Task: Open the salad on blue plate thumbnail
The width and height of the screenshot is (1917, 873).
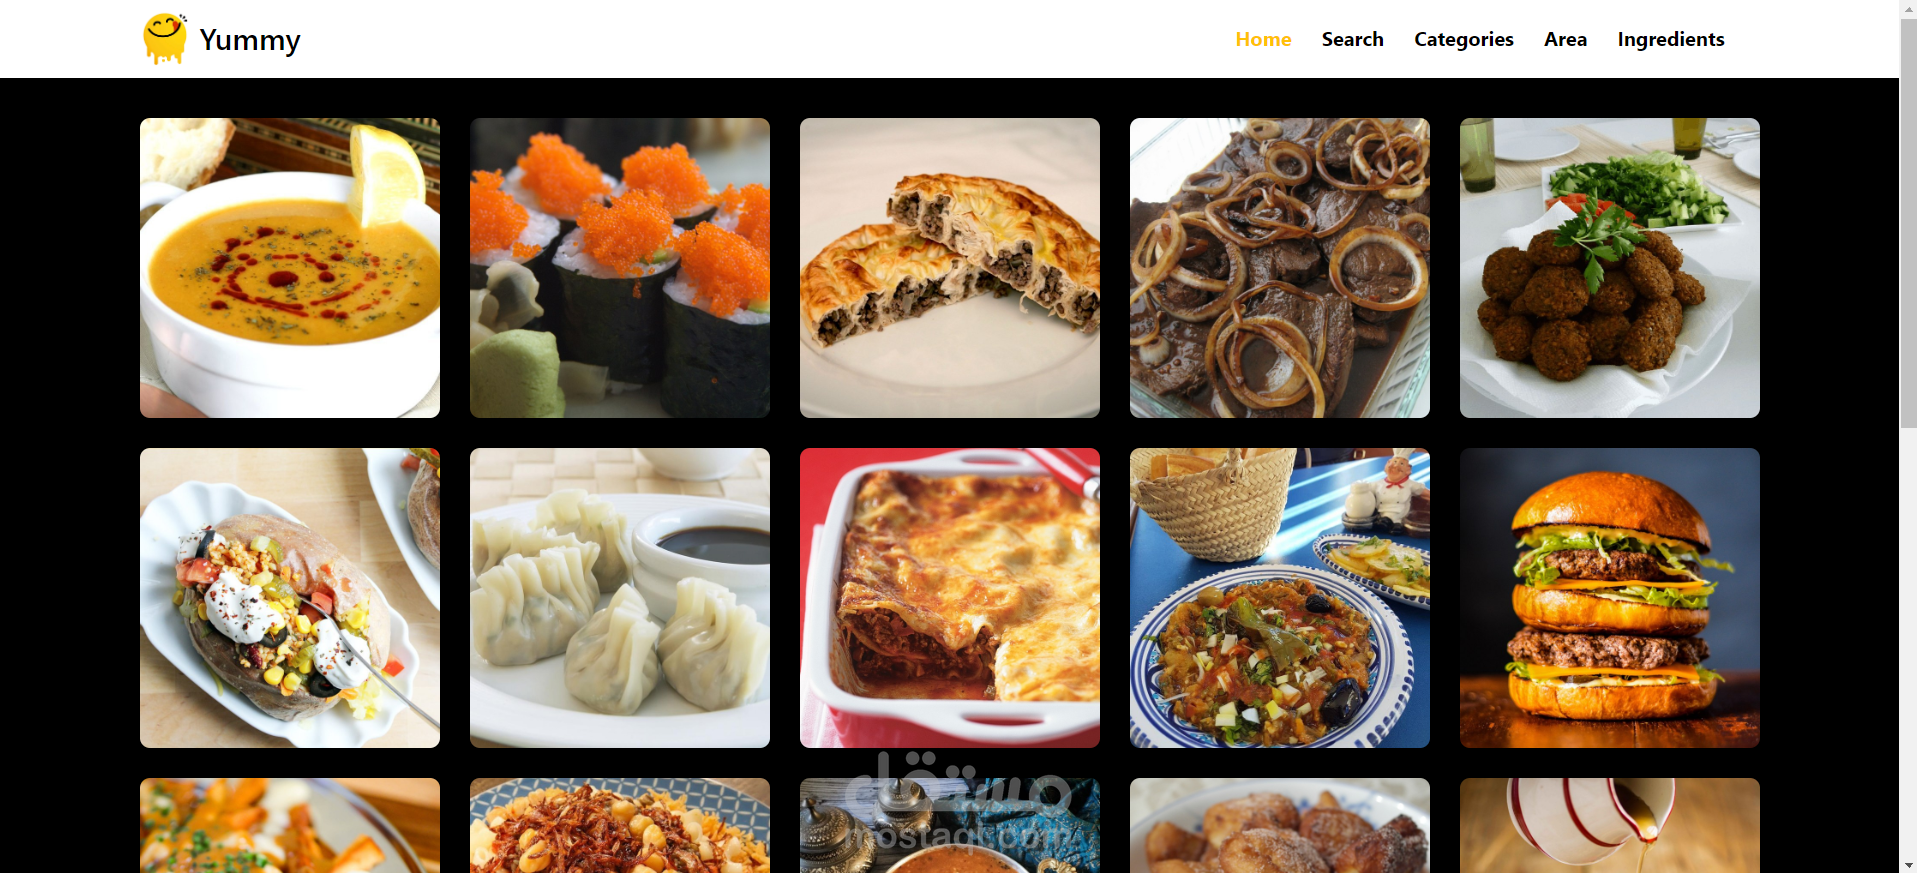Action: 1280,598
